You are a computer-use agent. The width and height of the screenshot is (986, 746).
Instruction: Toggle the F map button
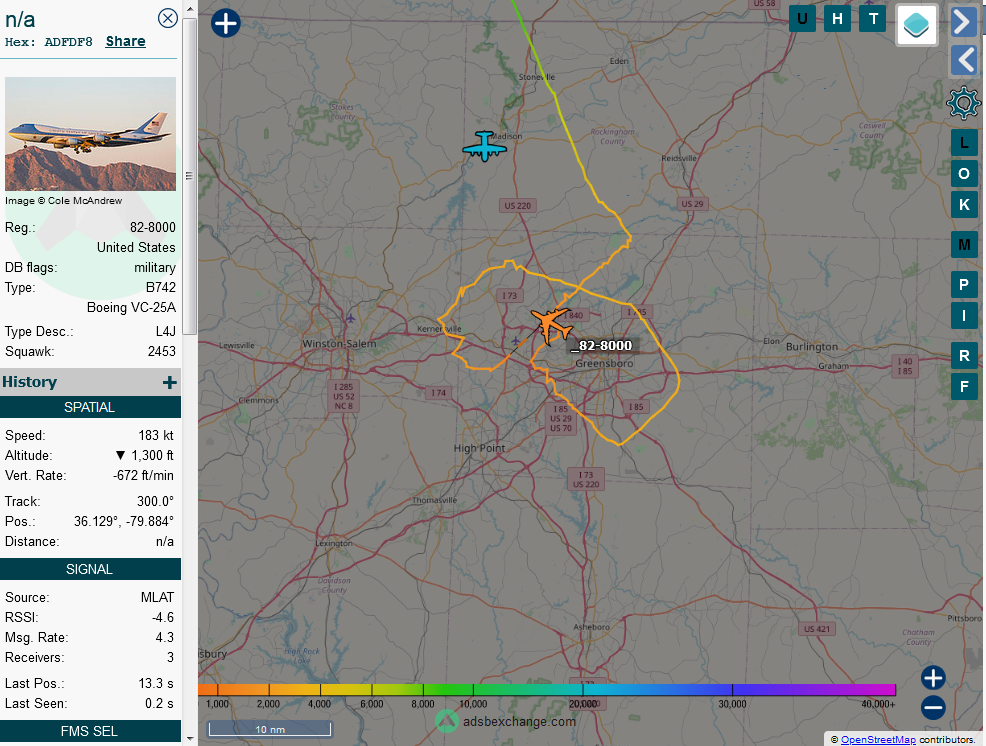tap(964, 386)
